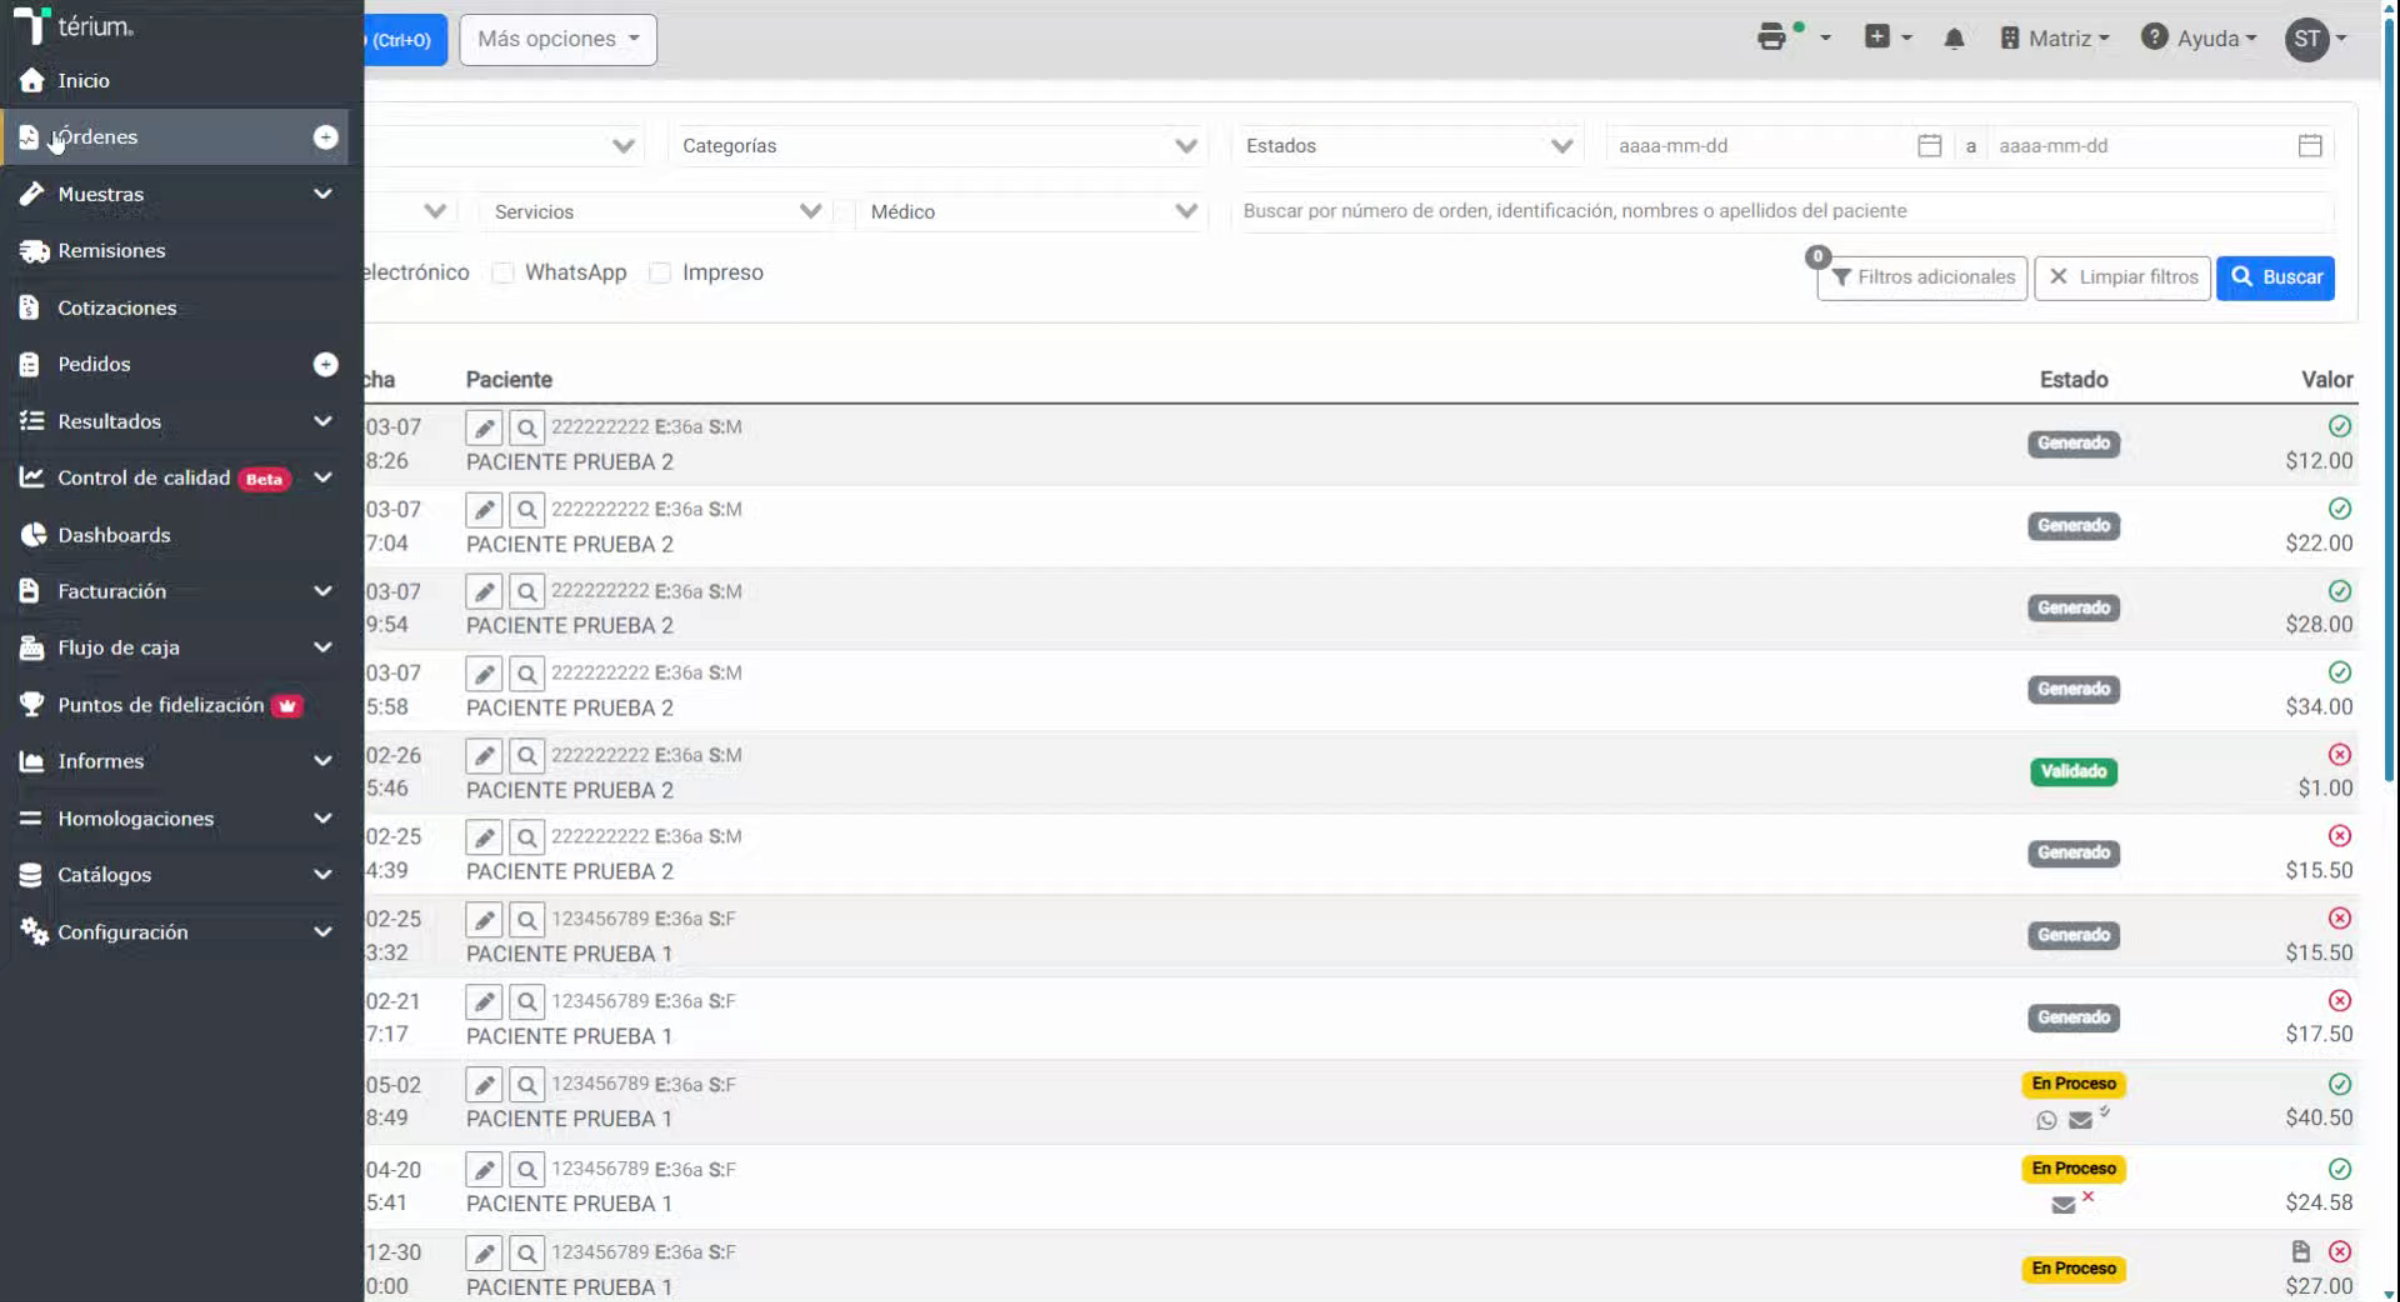This screenshot has width=2400, height=1302.
Task: Expand the Más opciones dropdown
Action: pos(558,40)
